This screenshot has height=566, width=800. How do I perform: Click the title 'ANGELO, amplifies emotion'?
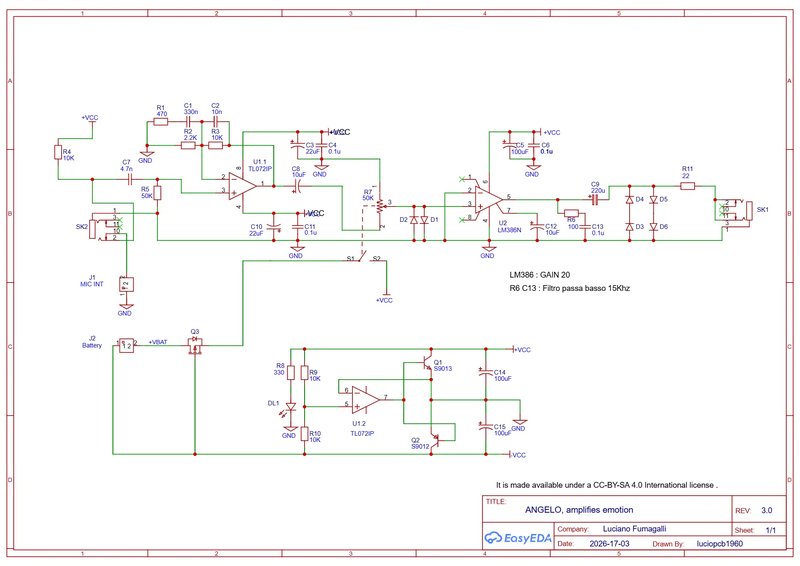579,509
